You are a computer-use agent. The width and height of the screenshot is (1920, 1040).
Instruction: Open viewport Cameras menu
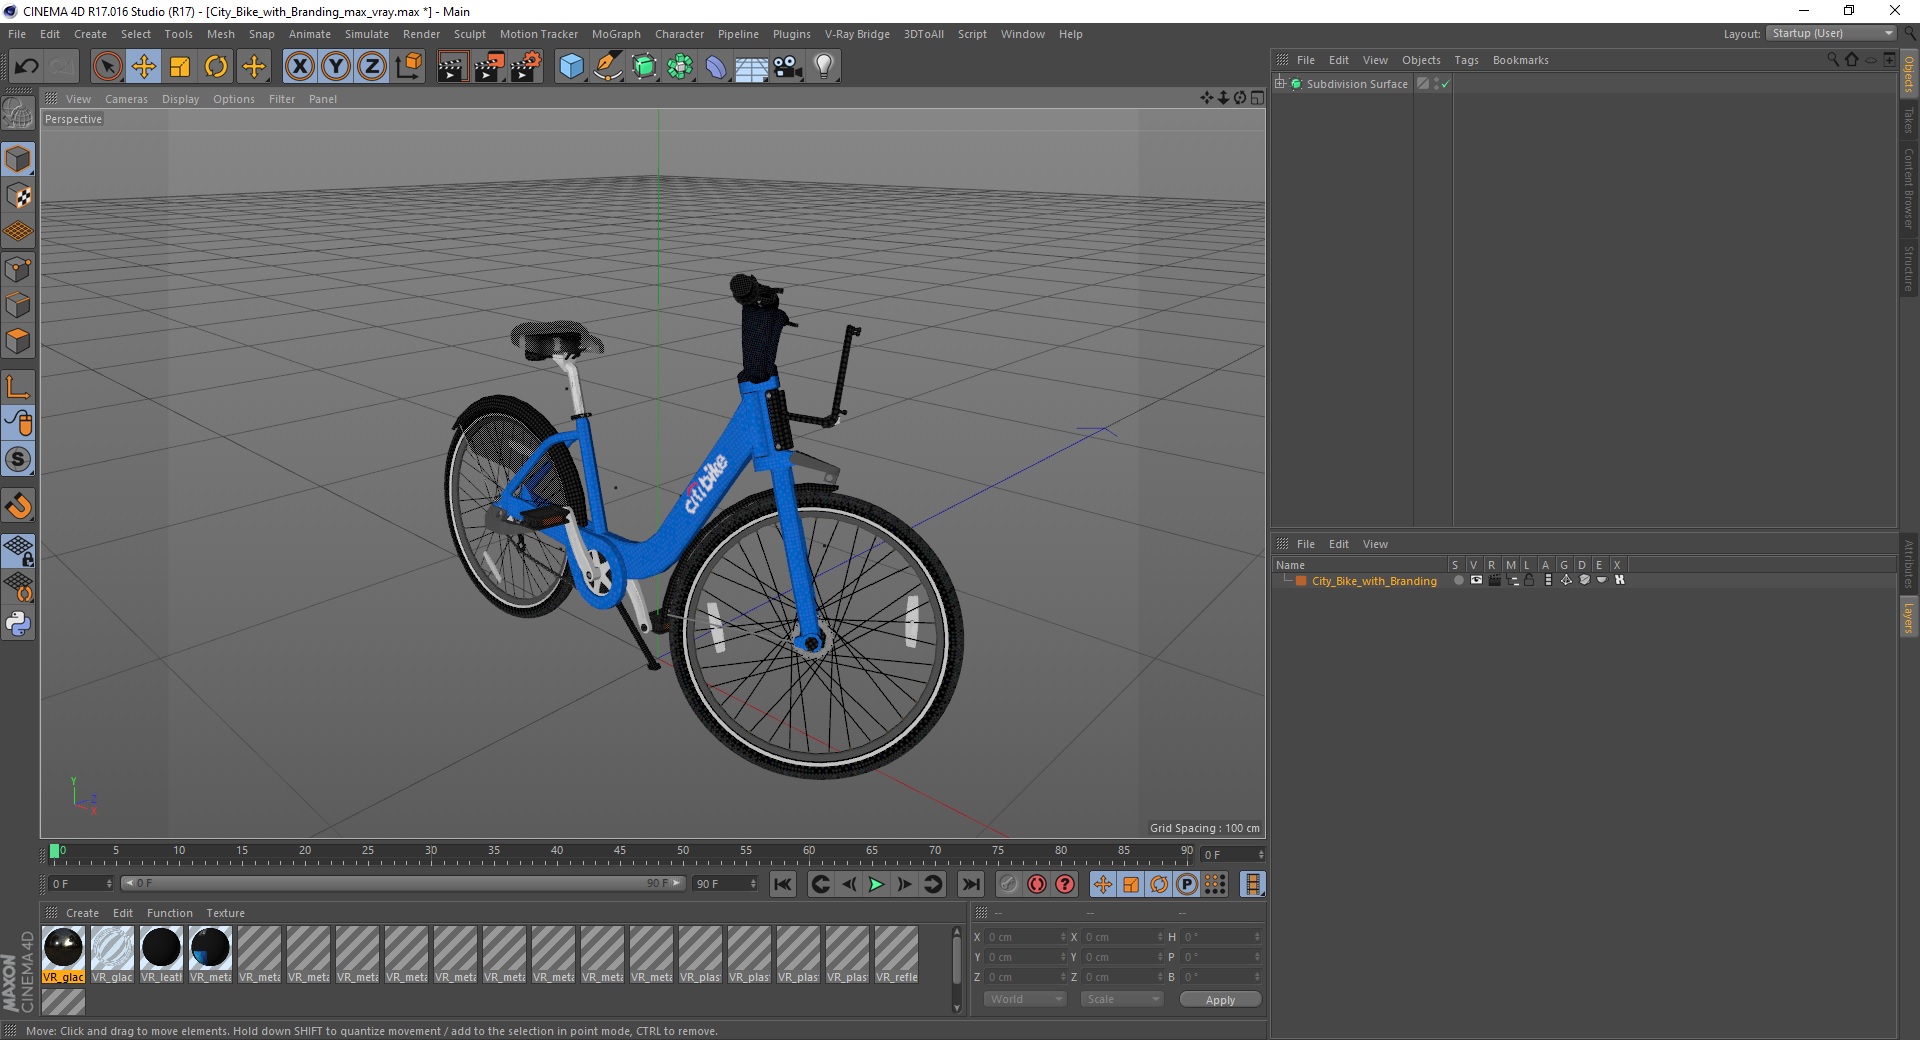[126, 99]
